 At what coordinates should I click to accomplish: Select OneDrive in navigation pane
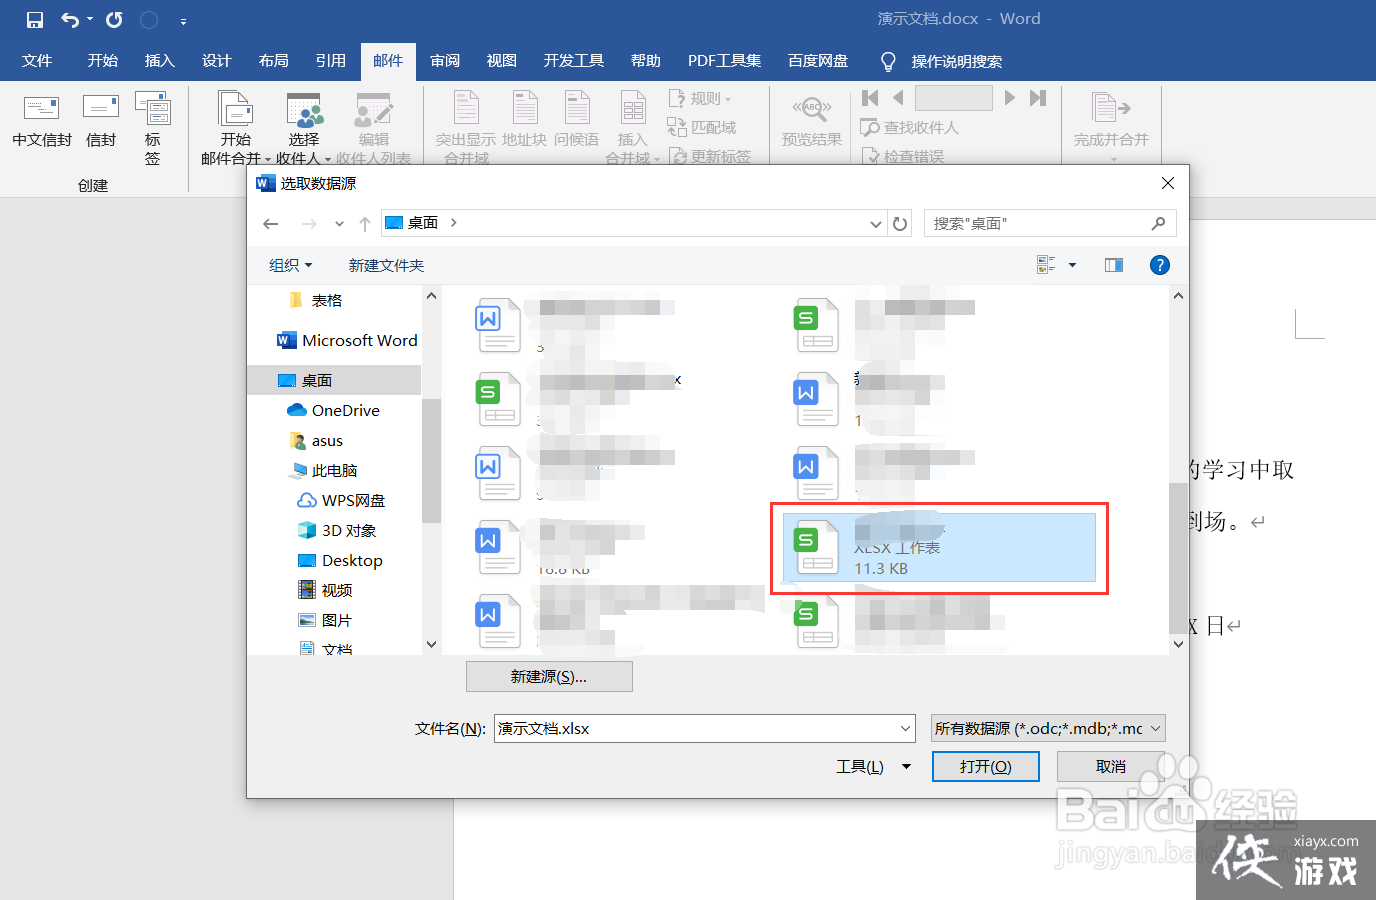pos(333,410)
